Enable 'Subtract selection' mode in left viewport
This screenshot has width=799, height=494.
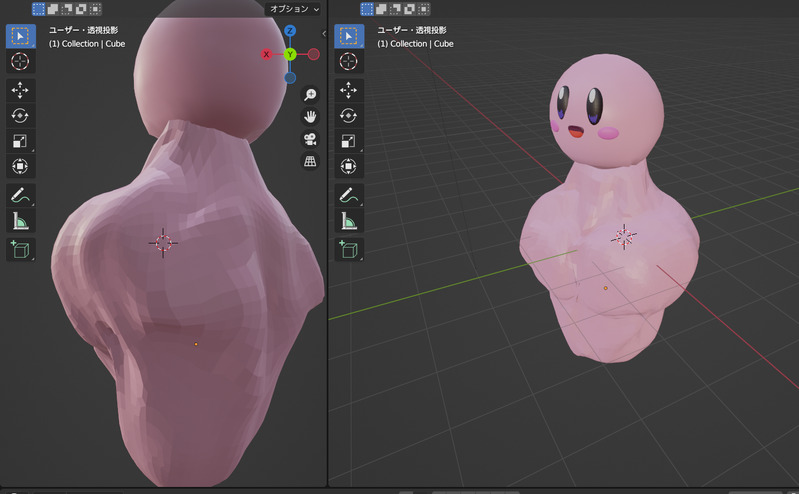[67, 9]
